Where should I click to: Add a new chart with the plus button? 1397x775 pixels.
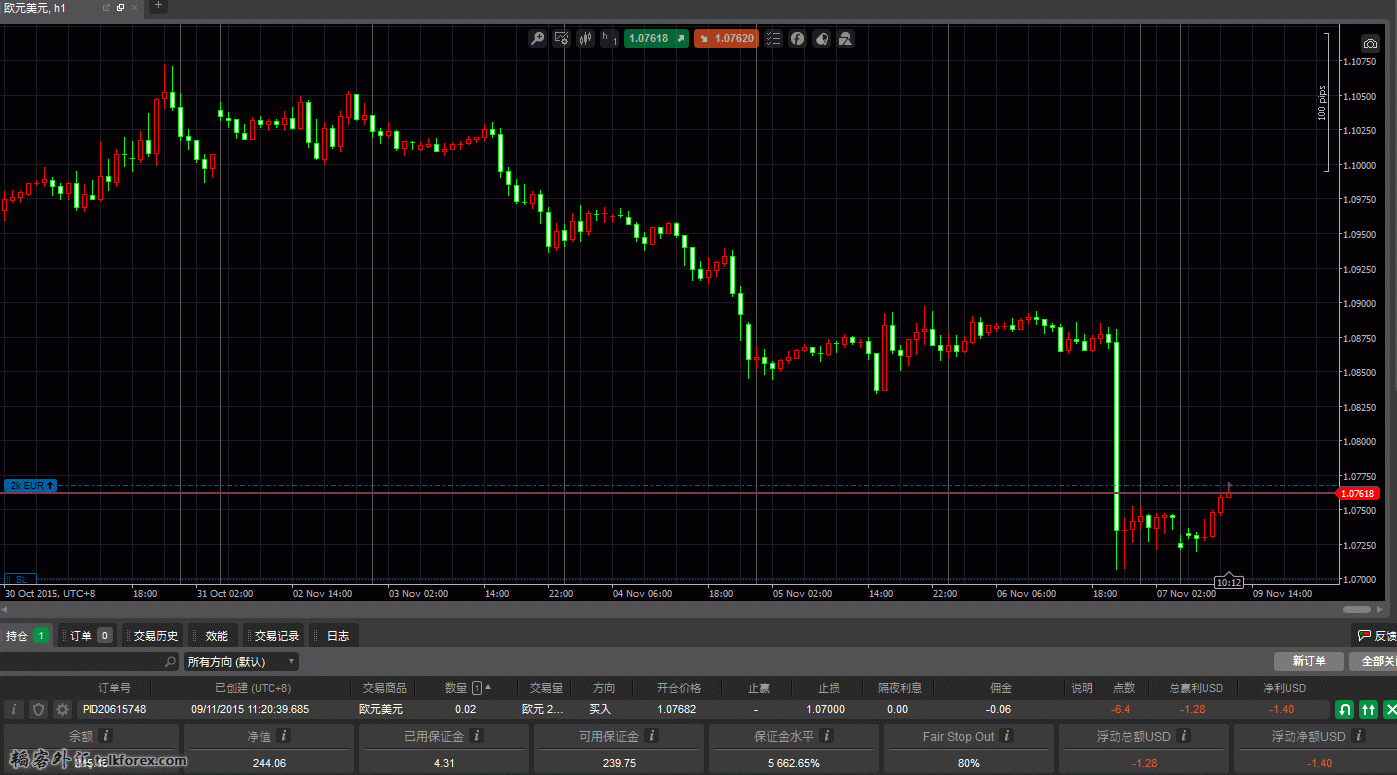(157, 6)
